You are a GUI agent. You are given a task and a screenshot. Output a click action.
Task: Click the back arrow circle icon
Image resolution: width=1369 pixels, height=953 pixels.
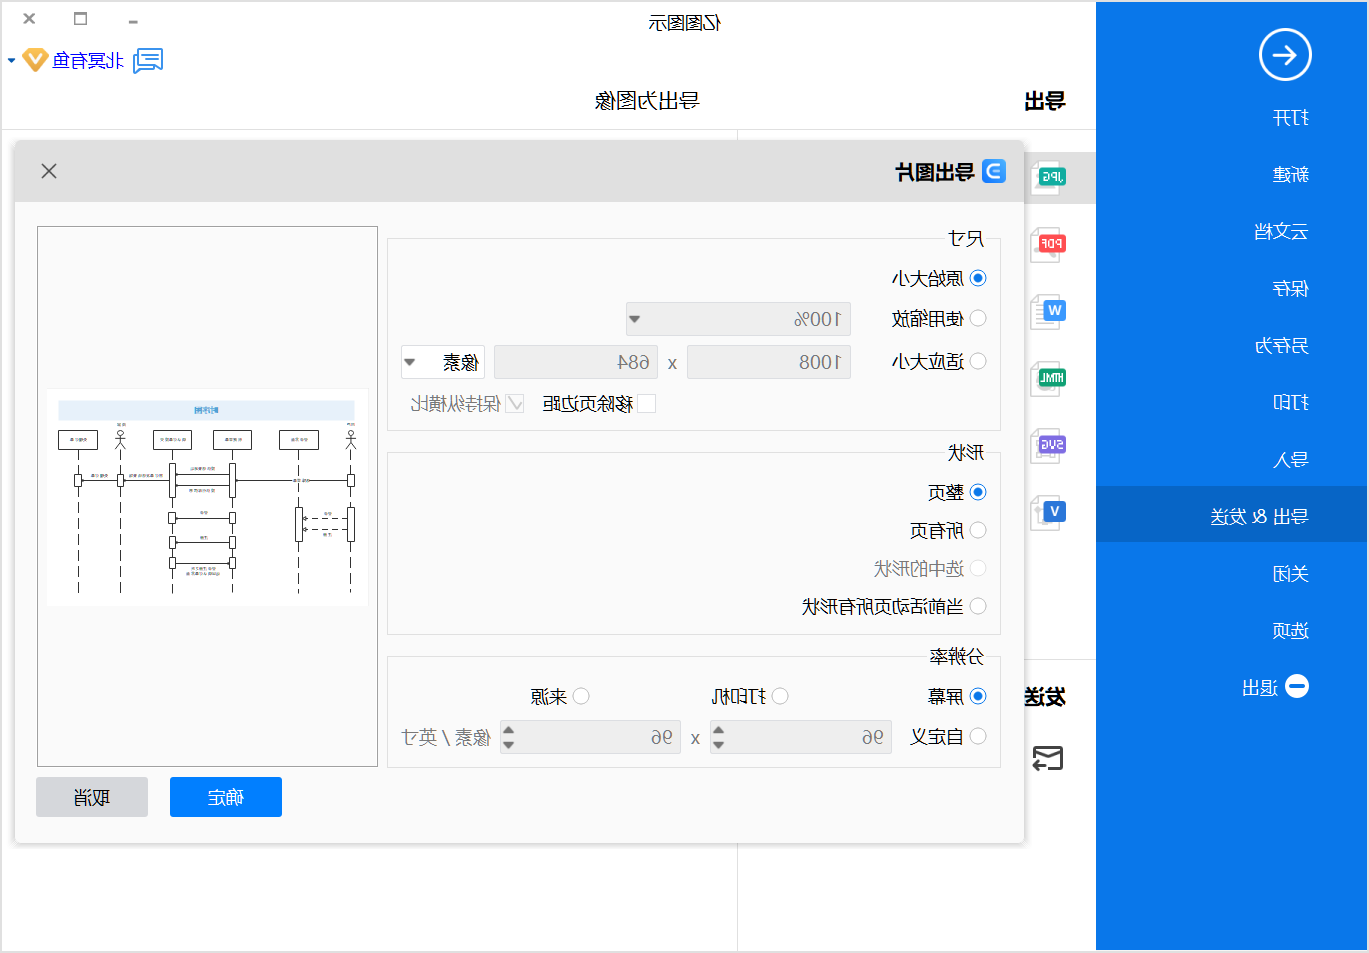1285,55
